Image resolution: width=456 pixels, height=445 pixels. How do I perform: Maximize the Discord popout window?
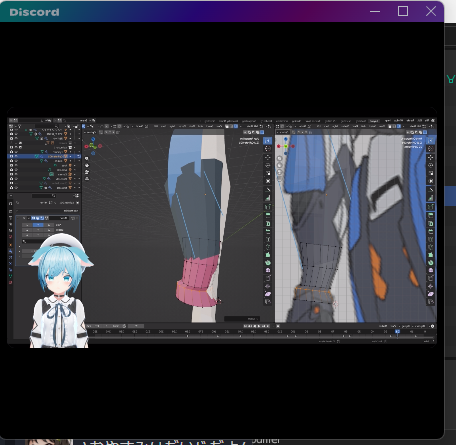[x=403, y=11]
